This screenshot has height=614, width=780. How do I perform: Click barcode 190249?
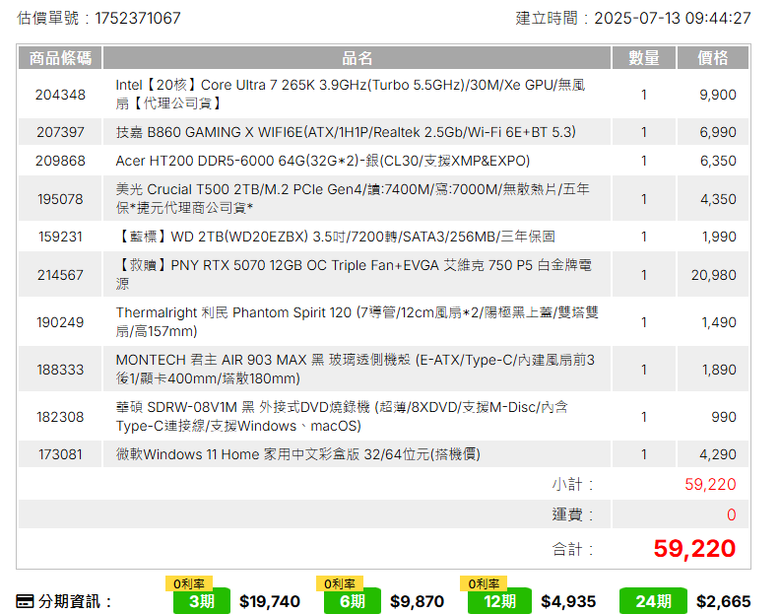click(x=60, y=322)
